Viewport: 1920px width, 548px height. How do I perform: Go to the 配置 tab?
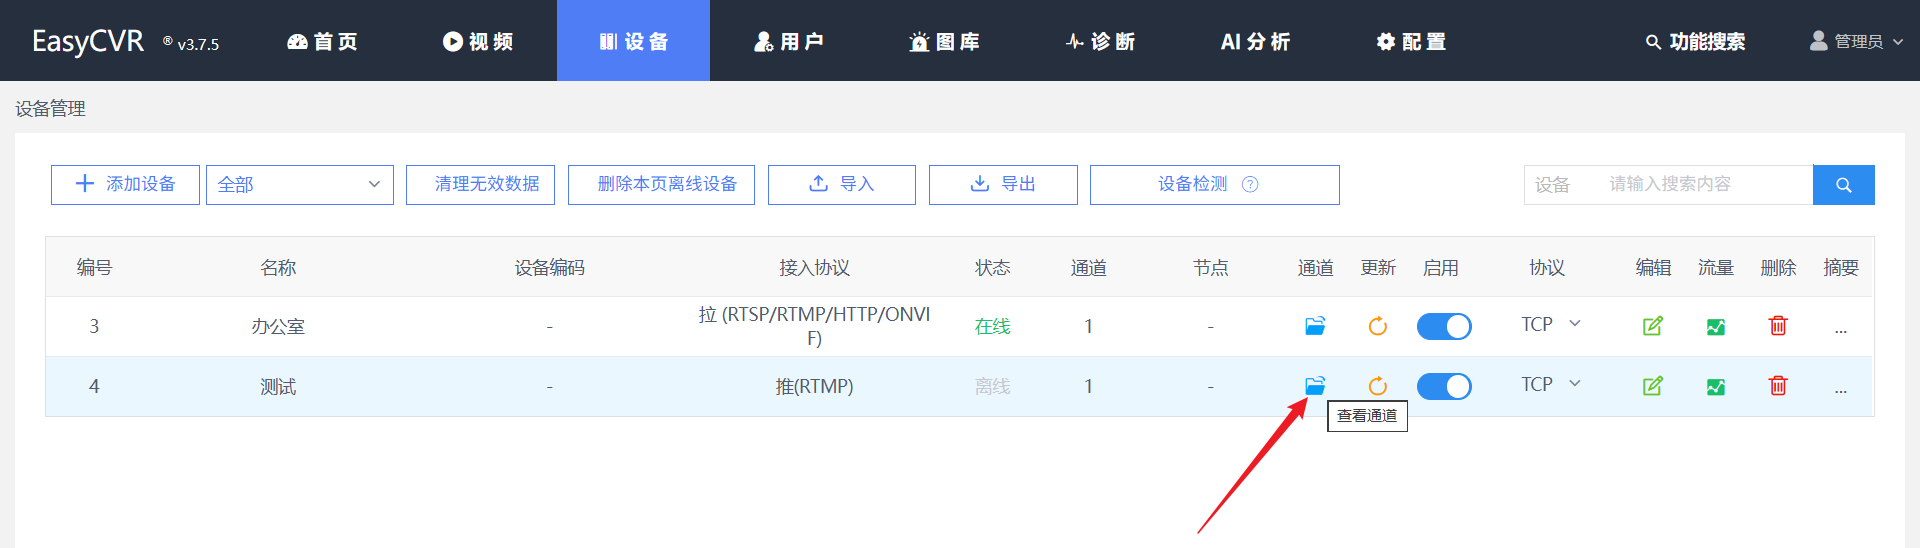(1411, 41)
